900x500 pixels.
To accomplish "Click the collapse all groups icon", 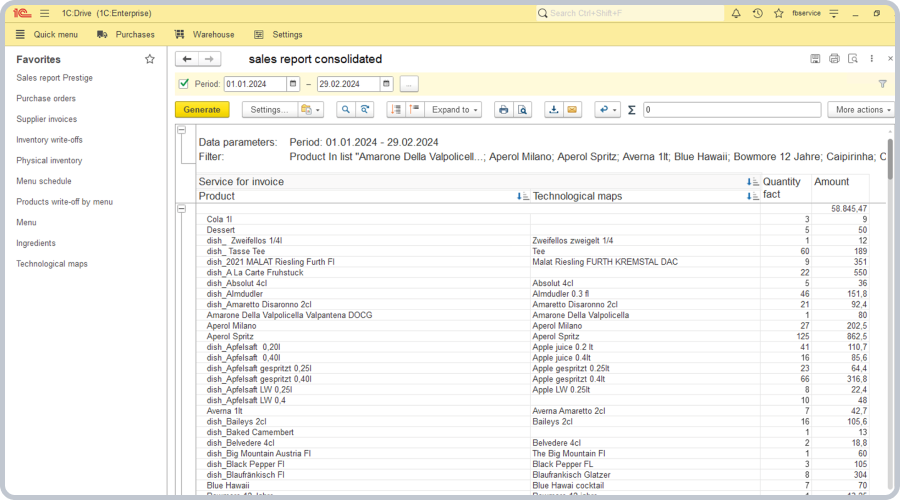I will point(396,110).
